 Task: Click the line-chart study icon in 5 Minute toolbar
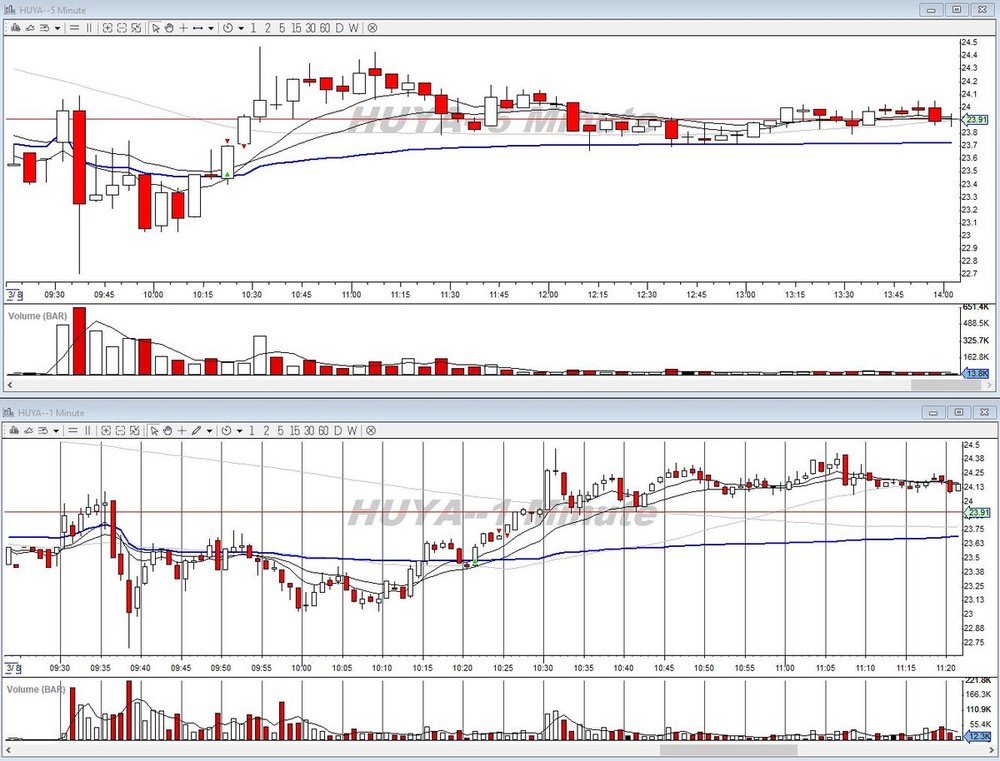(30, 28)
